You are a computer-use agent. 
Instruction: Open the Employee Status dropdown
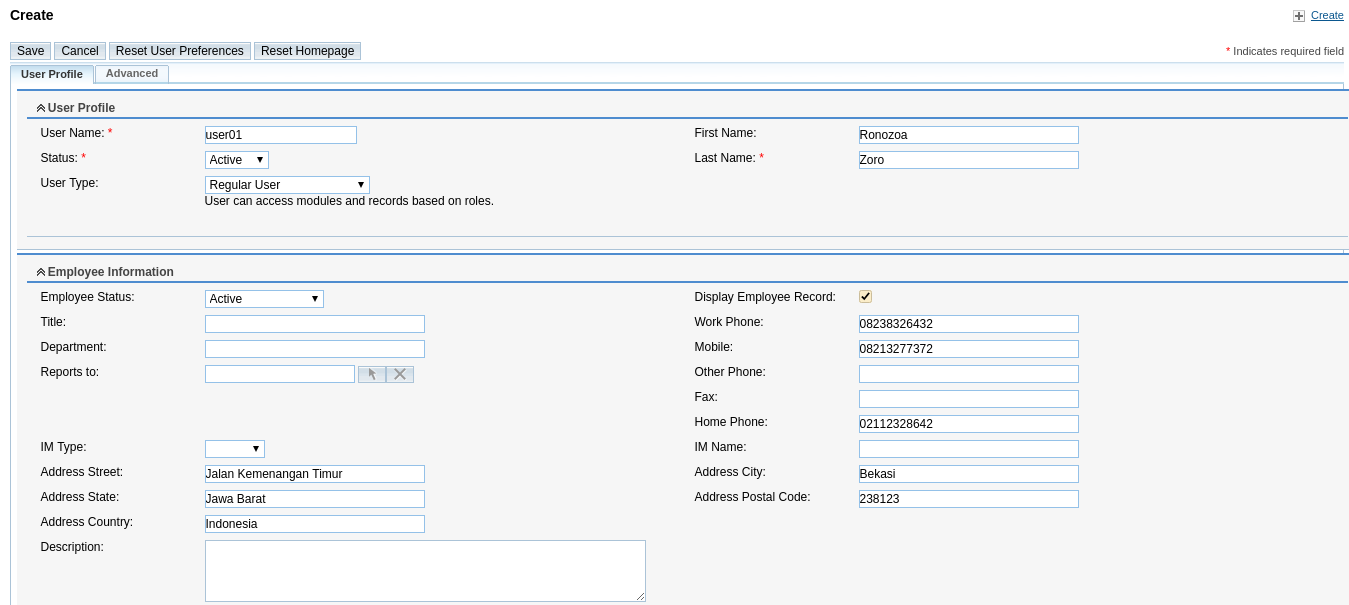(x=264, y=299)
